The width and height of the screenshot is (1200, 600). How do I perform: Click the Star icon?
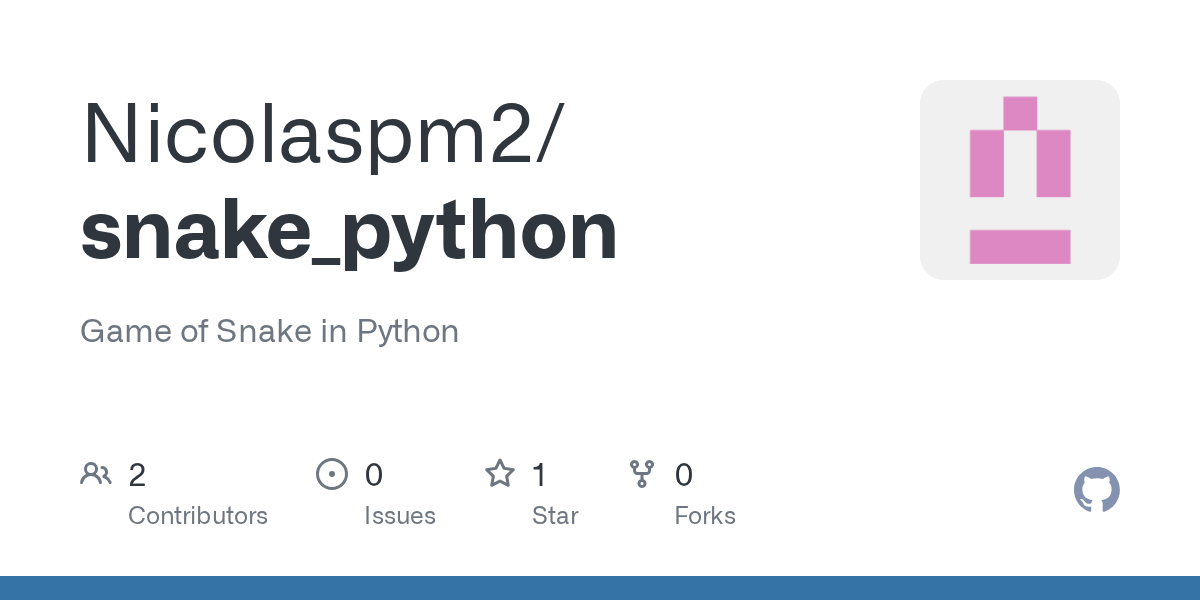[500, 473]
